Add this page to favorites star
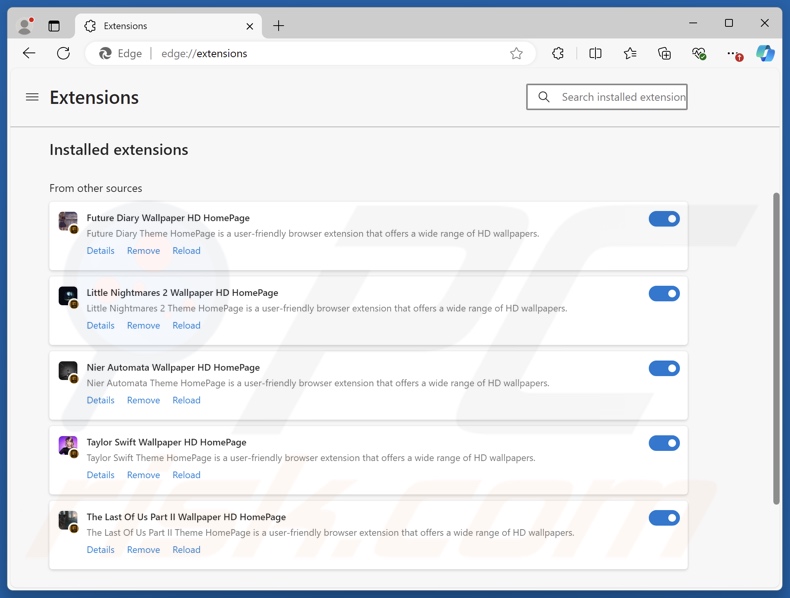Screen dimensions: 790x598 click(516, 54)
